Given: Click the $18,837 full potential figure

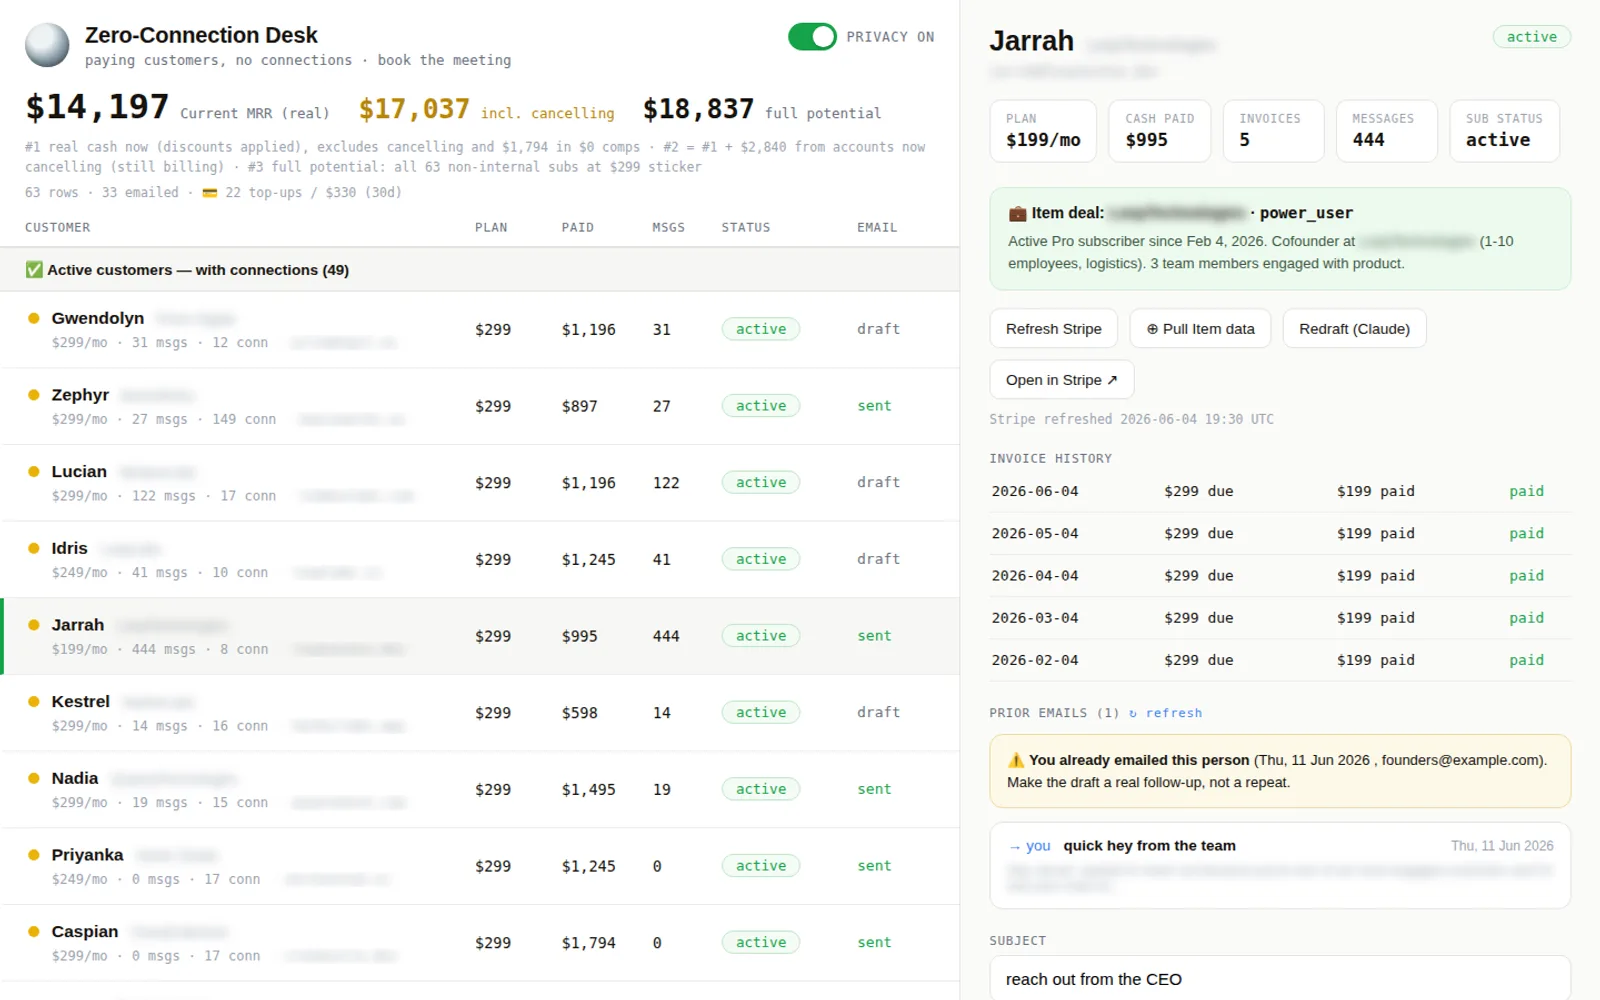Looking at the screenshot, I should coord(698,109).
